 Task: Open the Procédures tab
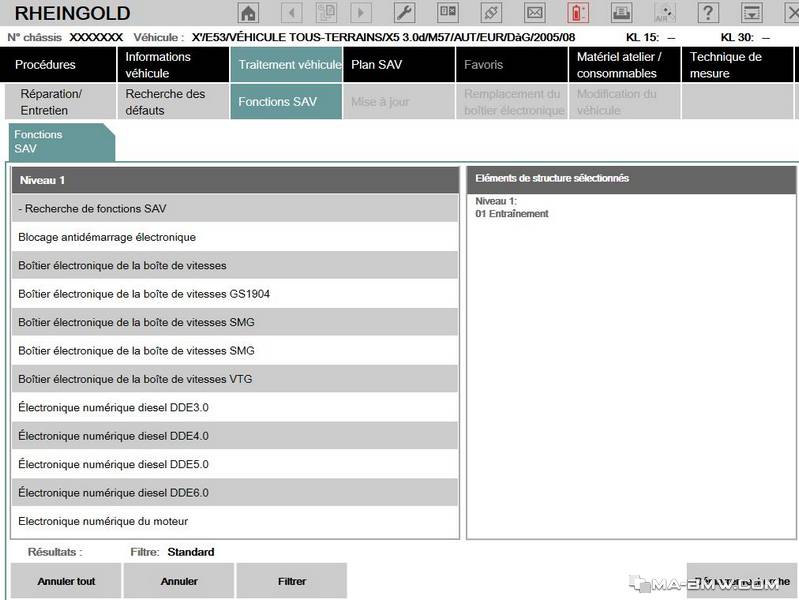tap(58, 65)
